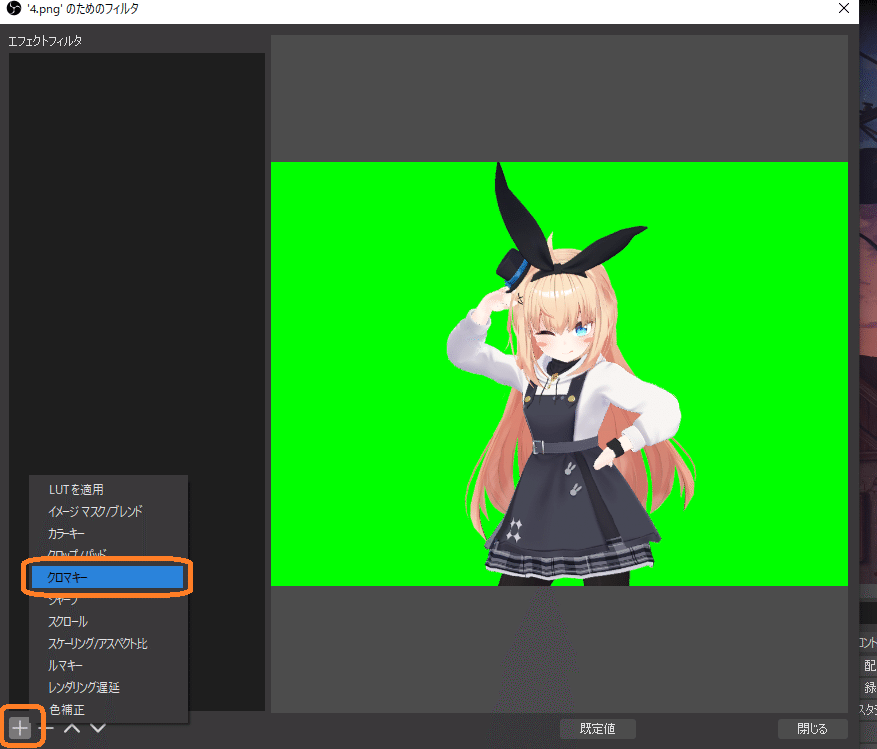Click the green screen character preview
Screen dimensions: 877x749
pyautogui.click(x=559, y=374)
